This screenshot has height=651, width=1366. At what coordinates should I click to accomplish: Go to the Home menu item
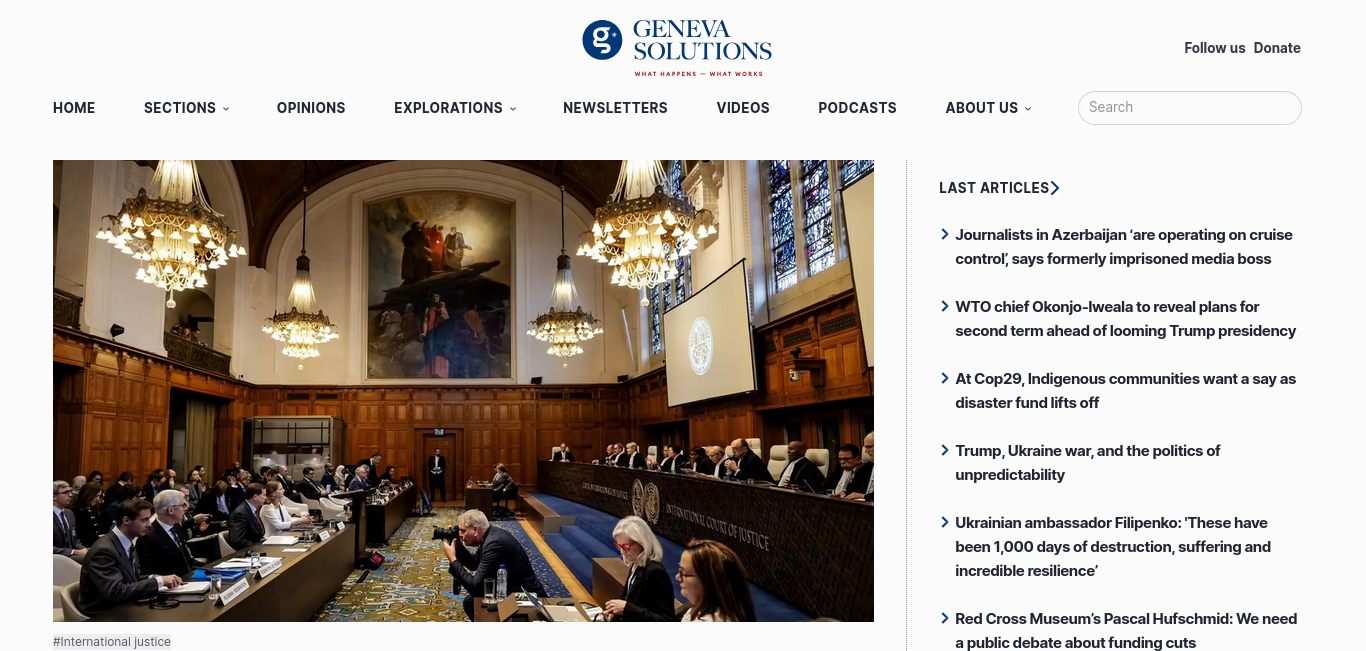(x=74, y=108)
